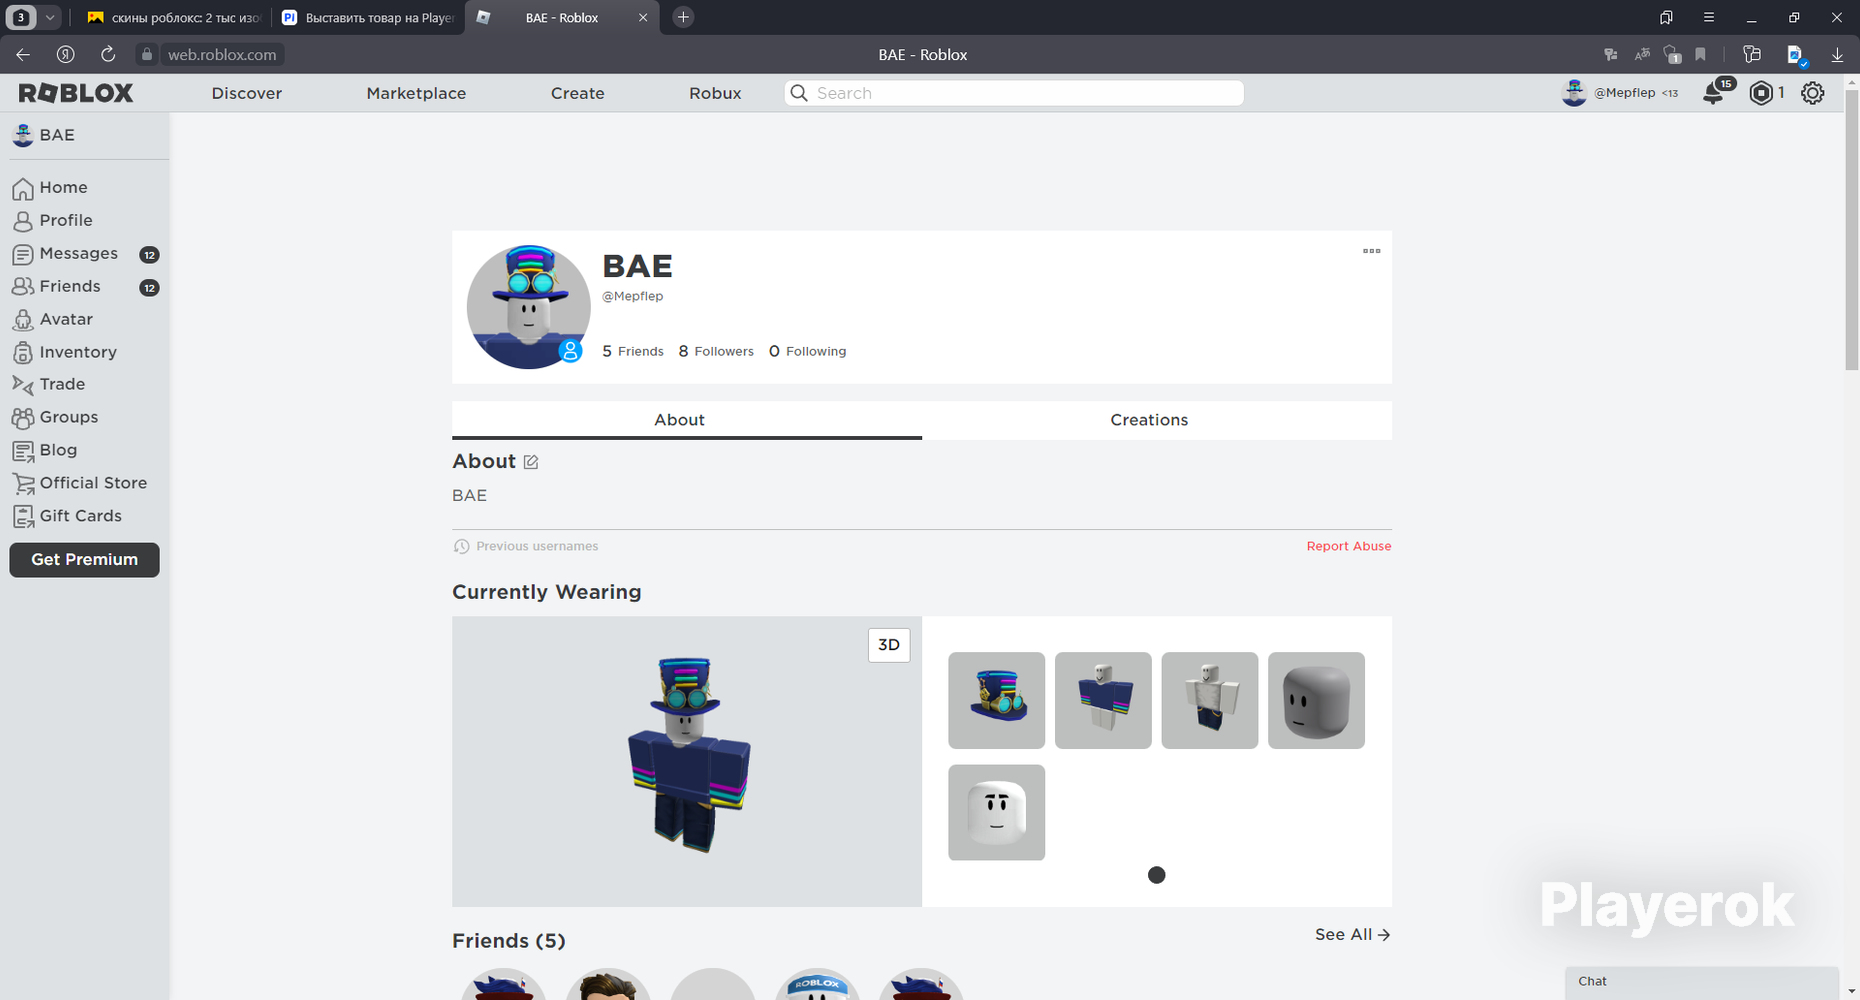Open the browser main menu icon
Image resolution: width=1860 pixels, height=1000 pixels.
[1709, 17]
